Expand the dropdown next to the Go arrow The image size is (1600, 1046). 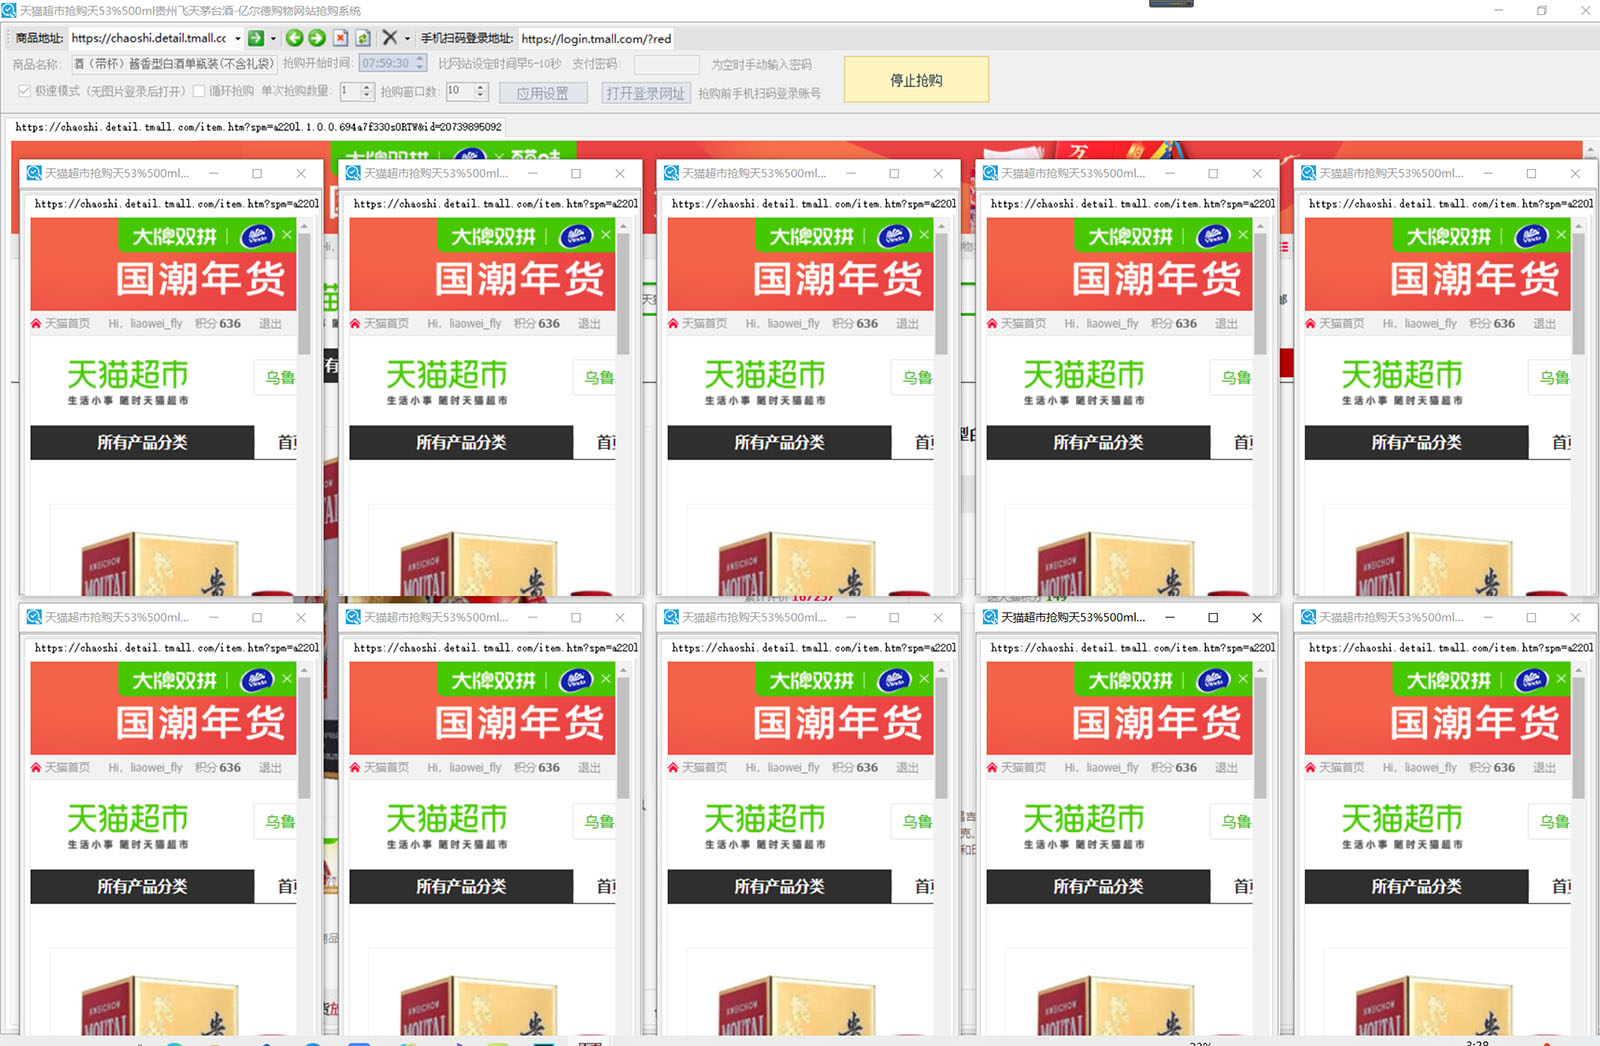(x=273, y=39)
